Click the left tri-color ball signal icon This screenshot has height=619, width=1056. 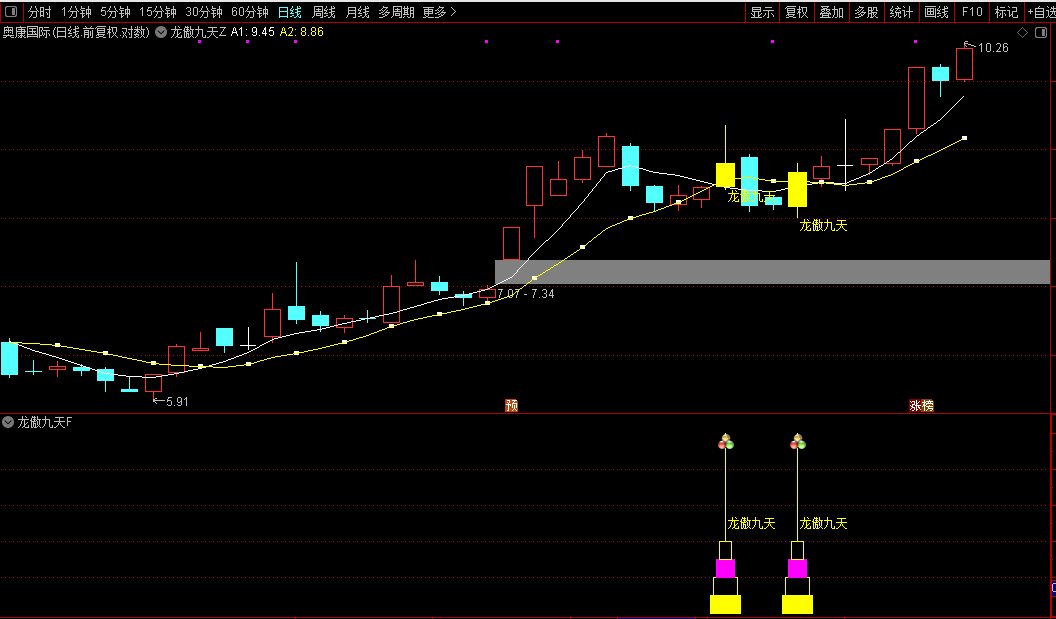click(725, 442)
